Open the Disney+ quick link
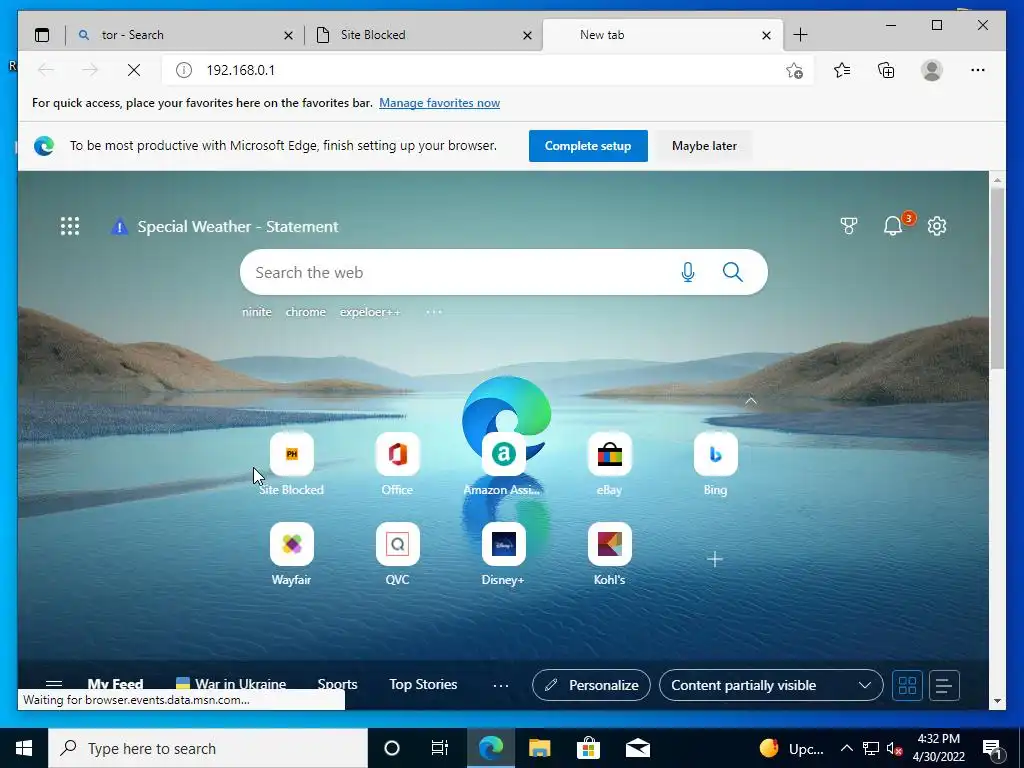Viewport: 1024px width, 768px height. [503, 554]
